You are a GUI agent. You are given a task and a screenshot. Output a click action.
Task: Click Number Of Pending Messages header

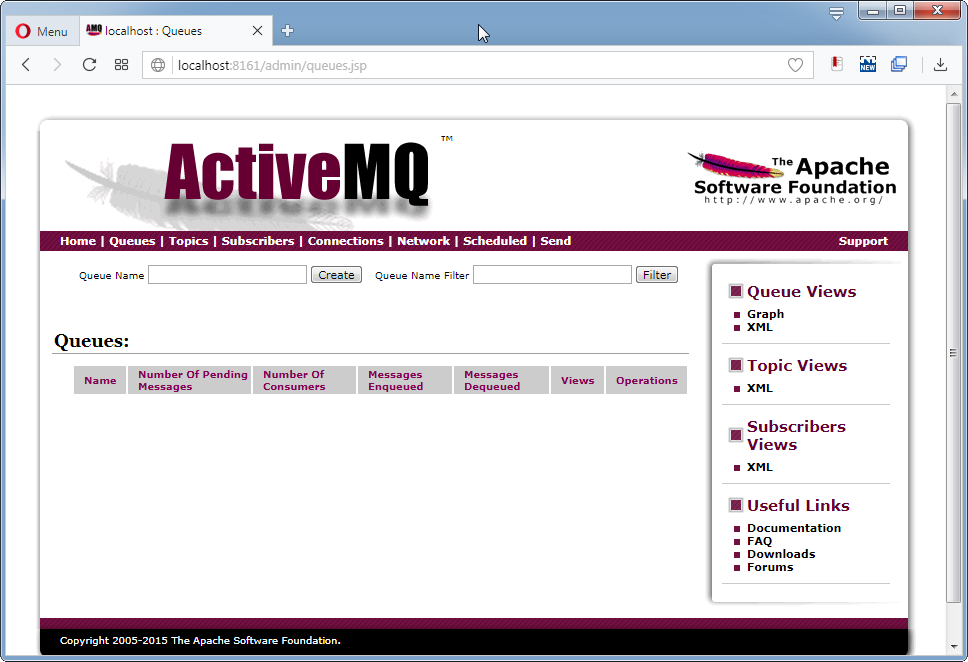point(190,380)
